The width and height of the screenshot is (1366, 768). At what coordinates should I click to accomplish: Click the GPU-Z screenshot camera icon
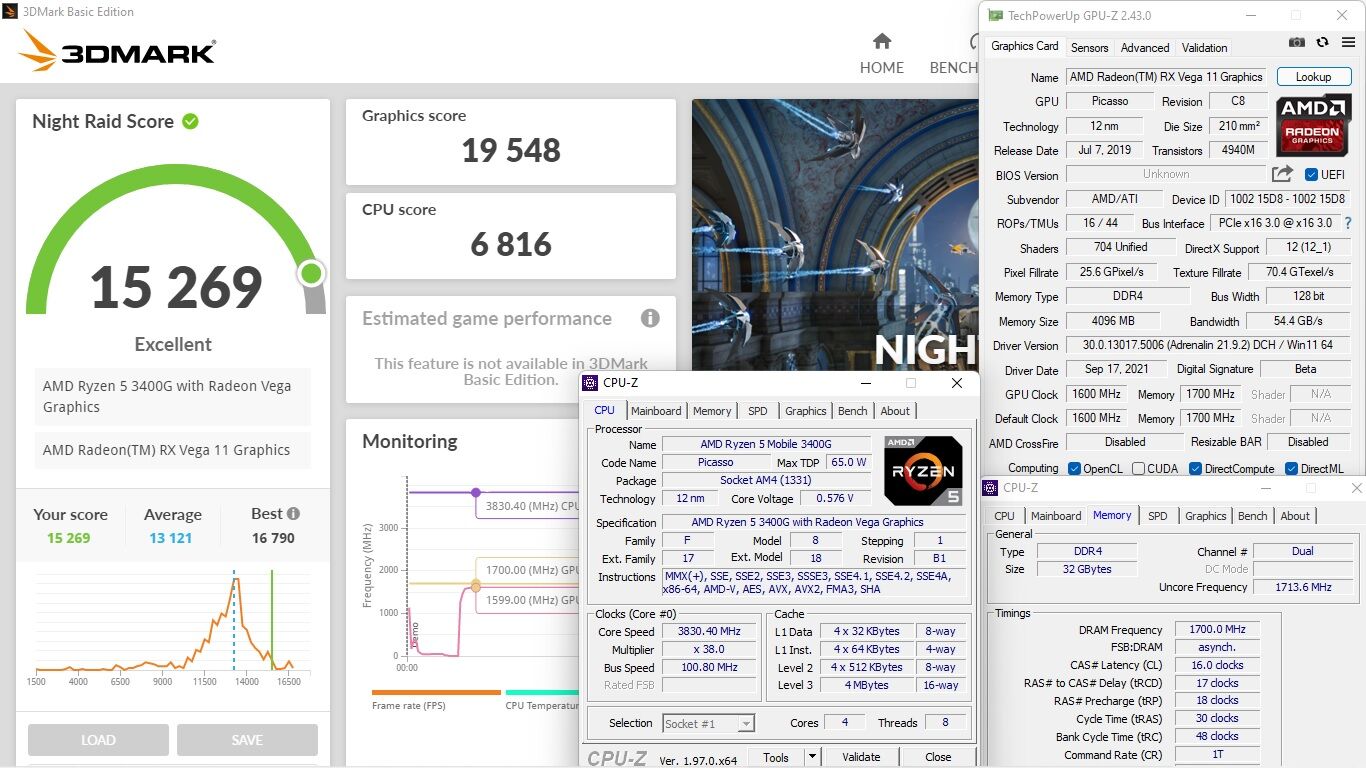click(x=1297, y=42)
